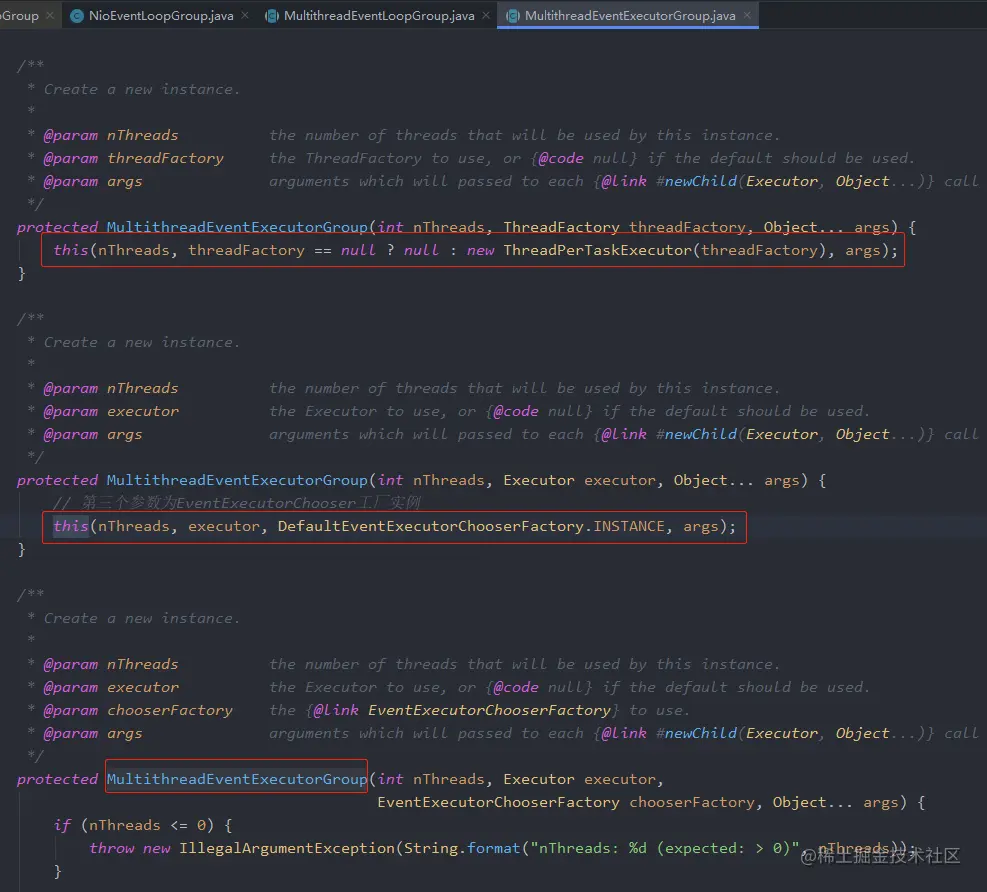Click the "nThreads: %d (expected: > 0)" string literal
The width and height of the screenshot is (987, 892).
click(665, 848)
